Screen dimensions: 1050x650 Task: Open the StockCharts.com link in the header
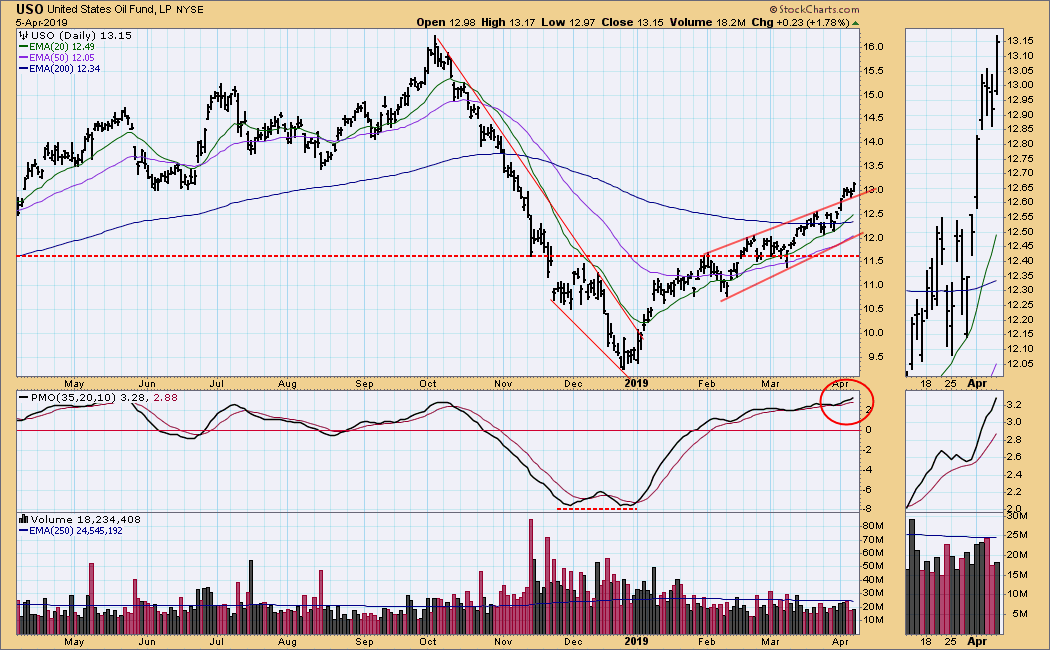[818, 9]
